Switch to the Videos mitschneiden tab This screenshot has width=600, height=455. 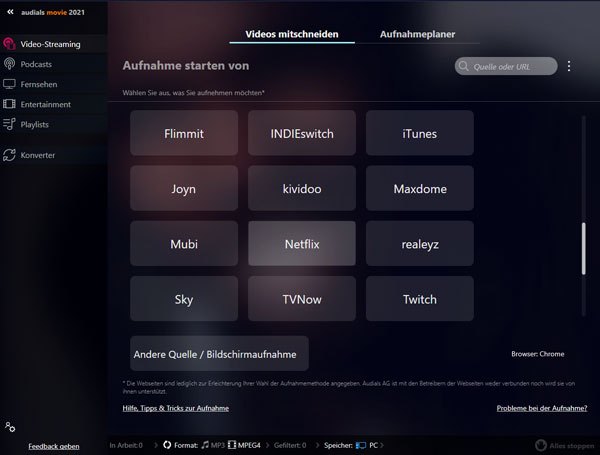(292, 34)
